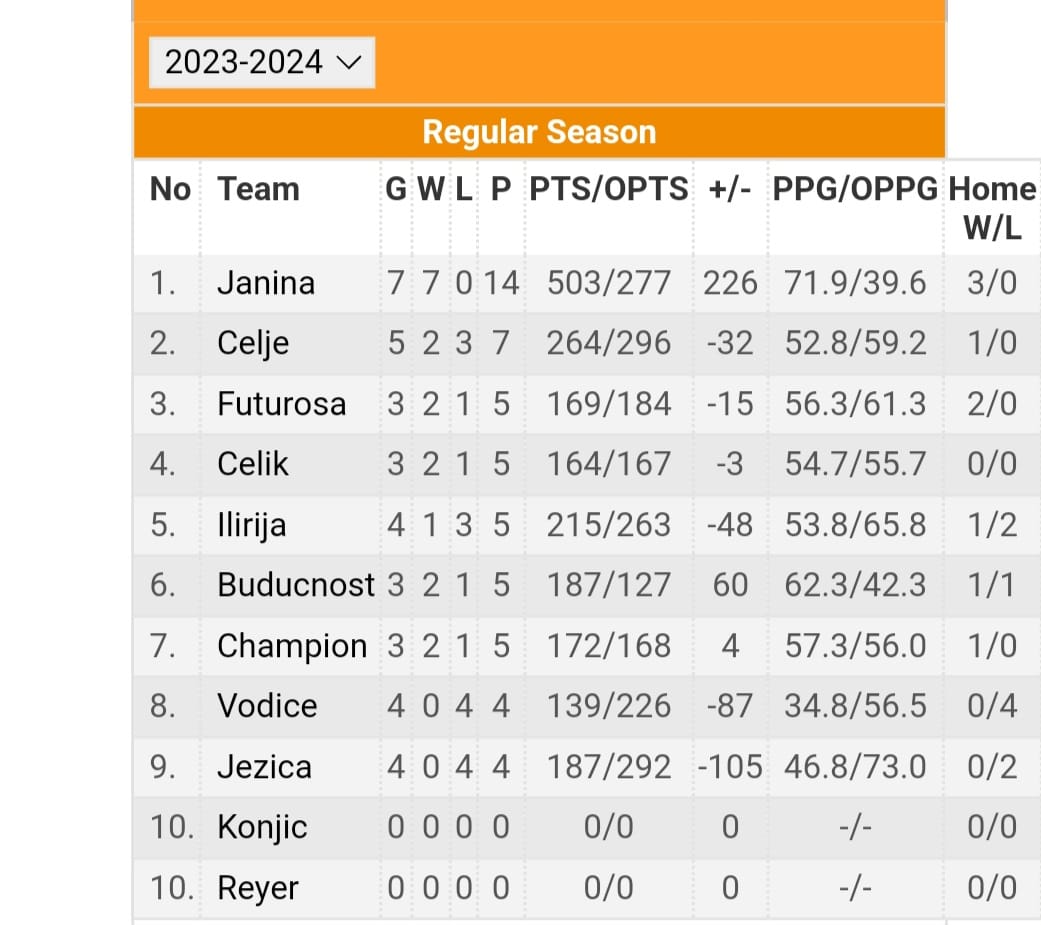Click the Regular Season header
This screenshot has width=1041, height=925.
(x=539, y=132)
